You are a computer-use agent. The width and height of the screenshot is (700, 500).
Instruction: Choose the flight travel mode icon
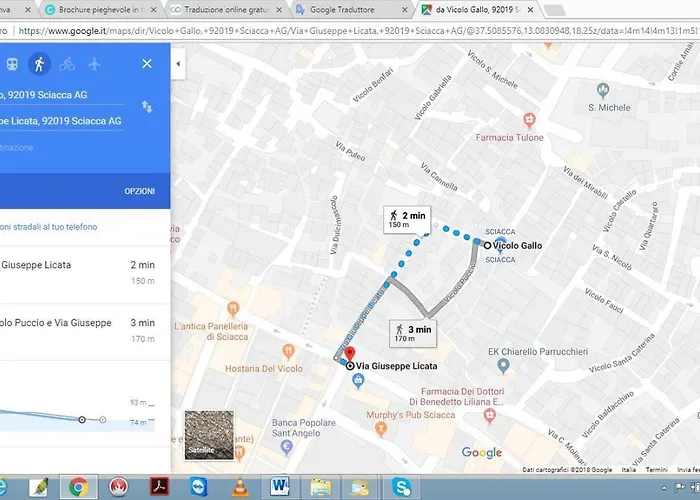coord(94,64)
